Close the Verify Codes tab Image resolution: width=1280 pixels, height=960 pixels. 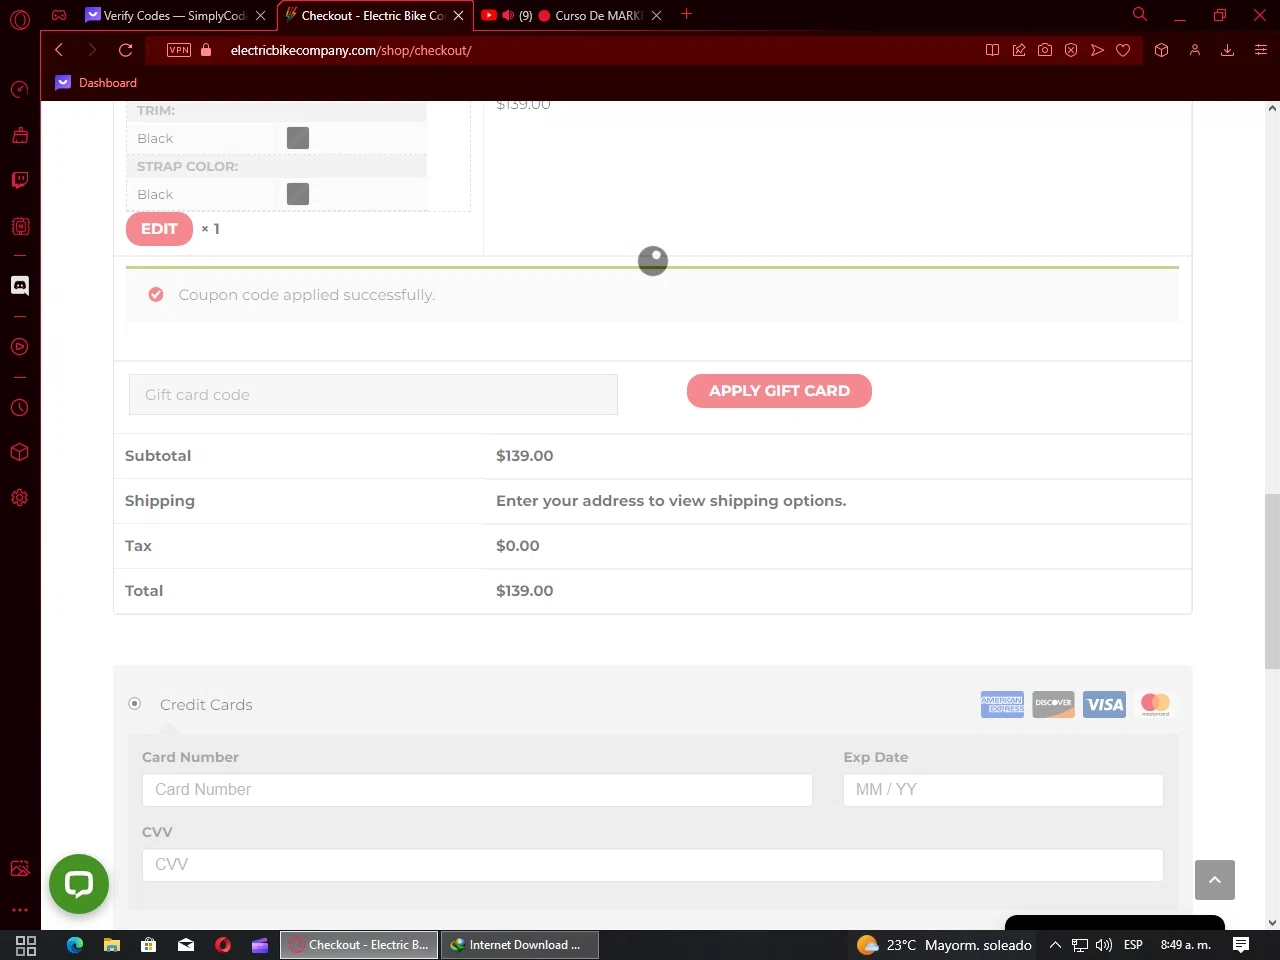(x=260, y=15)
